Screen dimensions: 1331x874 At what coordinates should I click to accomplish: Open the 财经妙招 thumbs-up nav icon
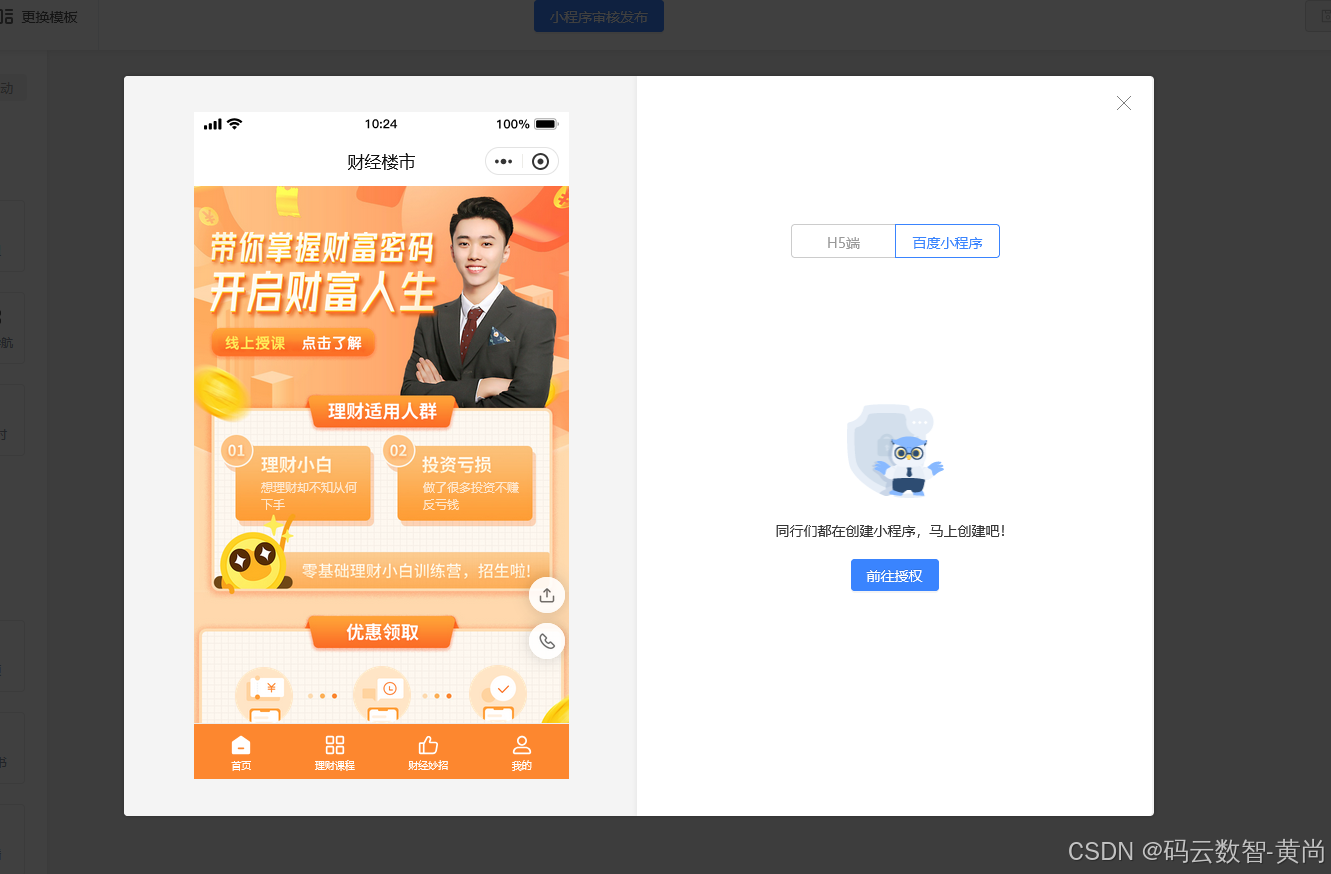[428, 752]
